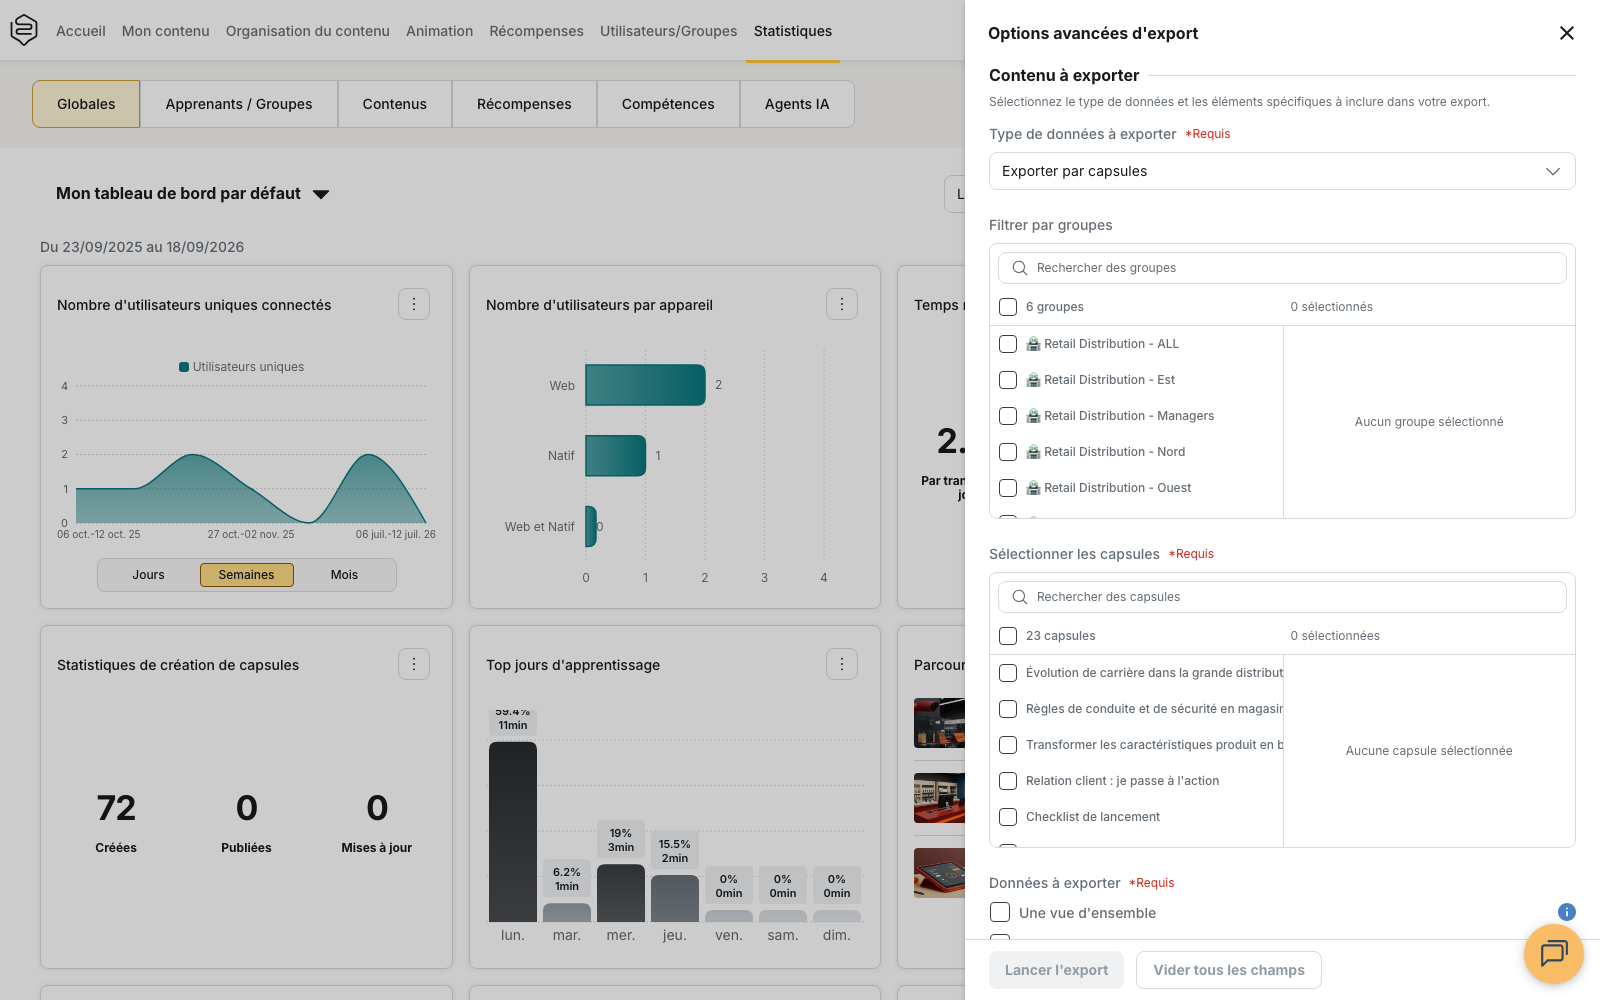Click in the Rechercher des capsules search field

tap(1282, 597)
